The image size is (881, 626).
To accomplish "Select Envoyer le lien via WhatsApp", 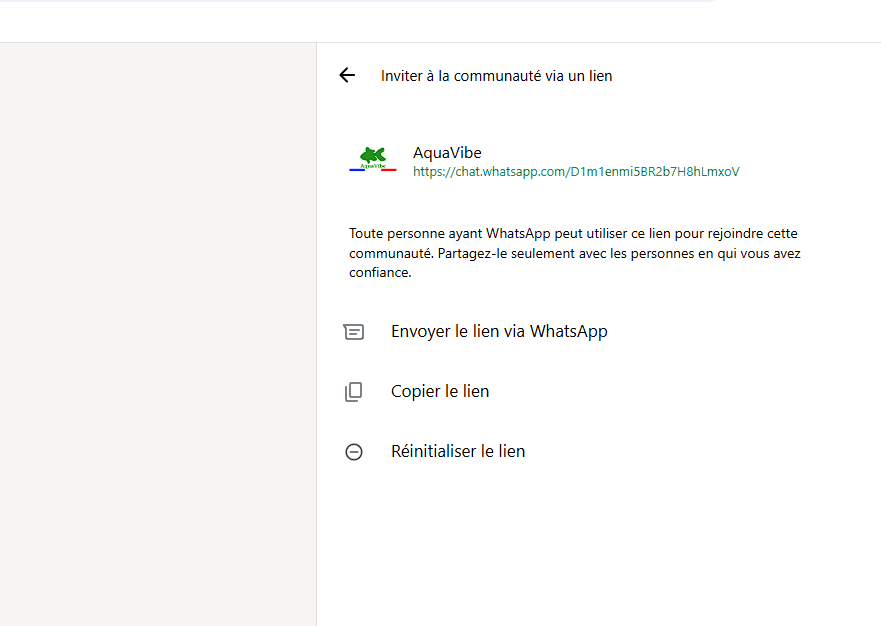I will point(499,332).
